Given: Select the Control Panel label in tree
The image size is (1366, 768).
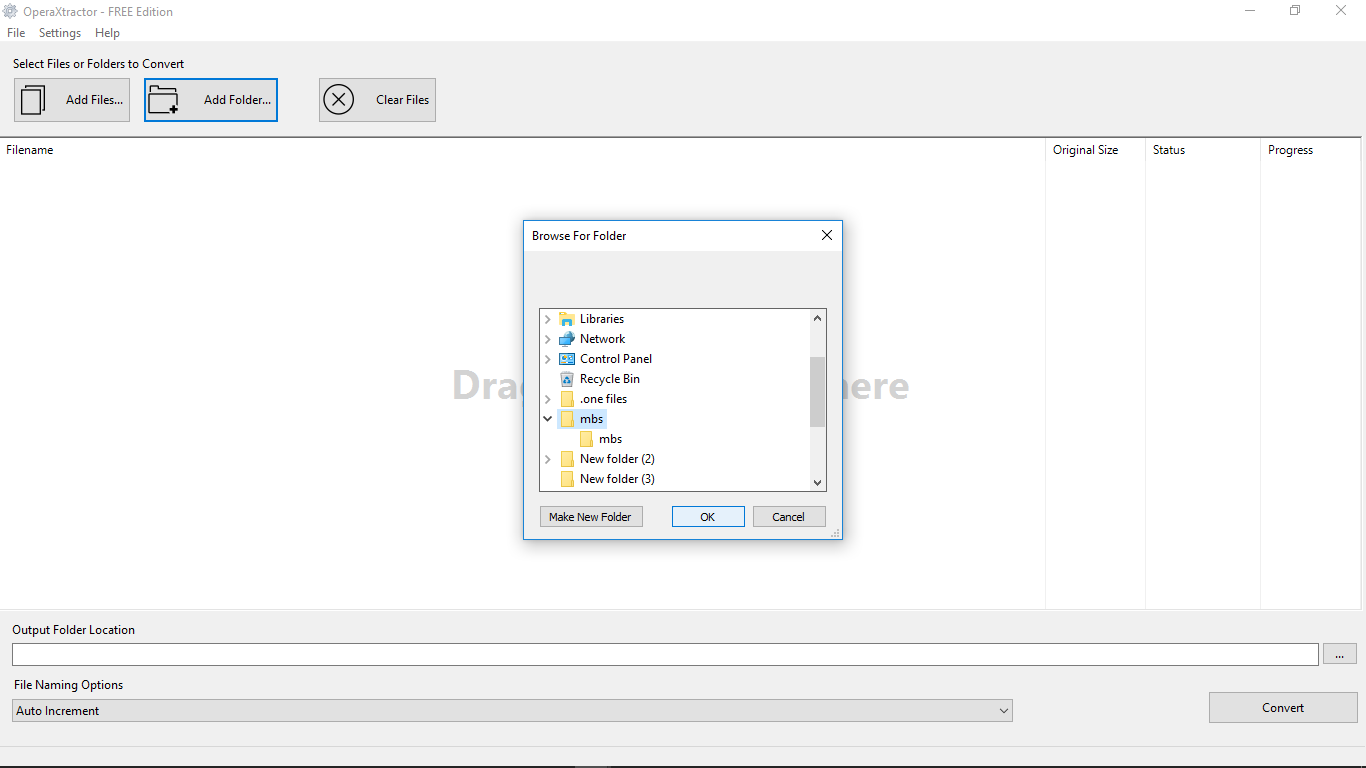Looking at the screenshot, I should 616,359.
